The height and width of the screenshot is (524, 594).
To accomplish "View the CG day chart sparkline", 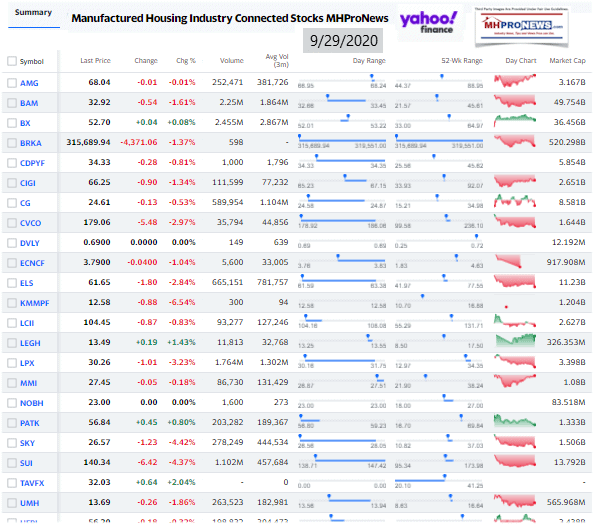I will [515, 201].
